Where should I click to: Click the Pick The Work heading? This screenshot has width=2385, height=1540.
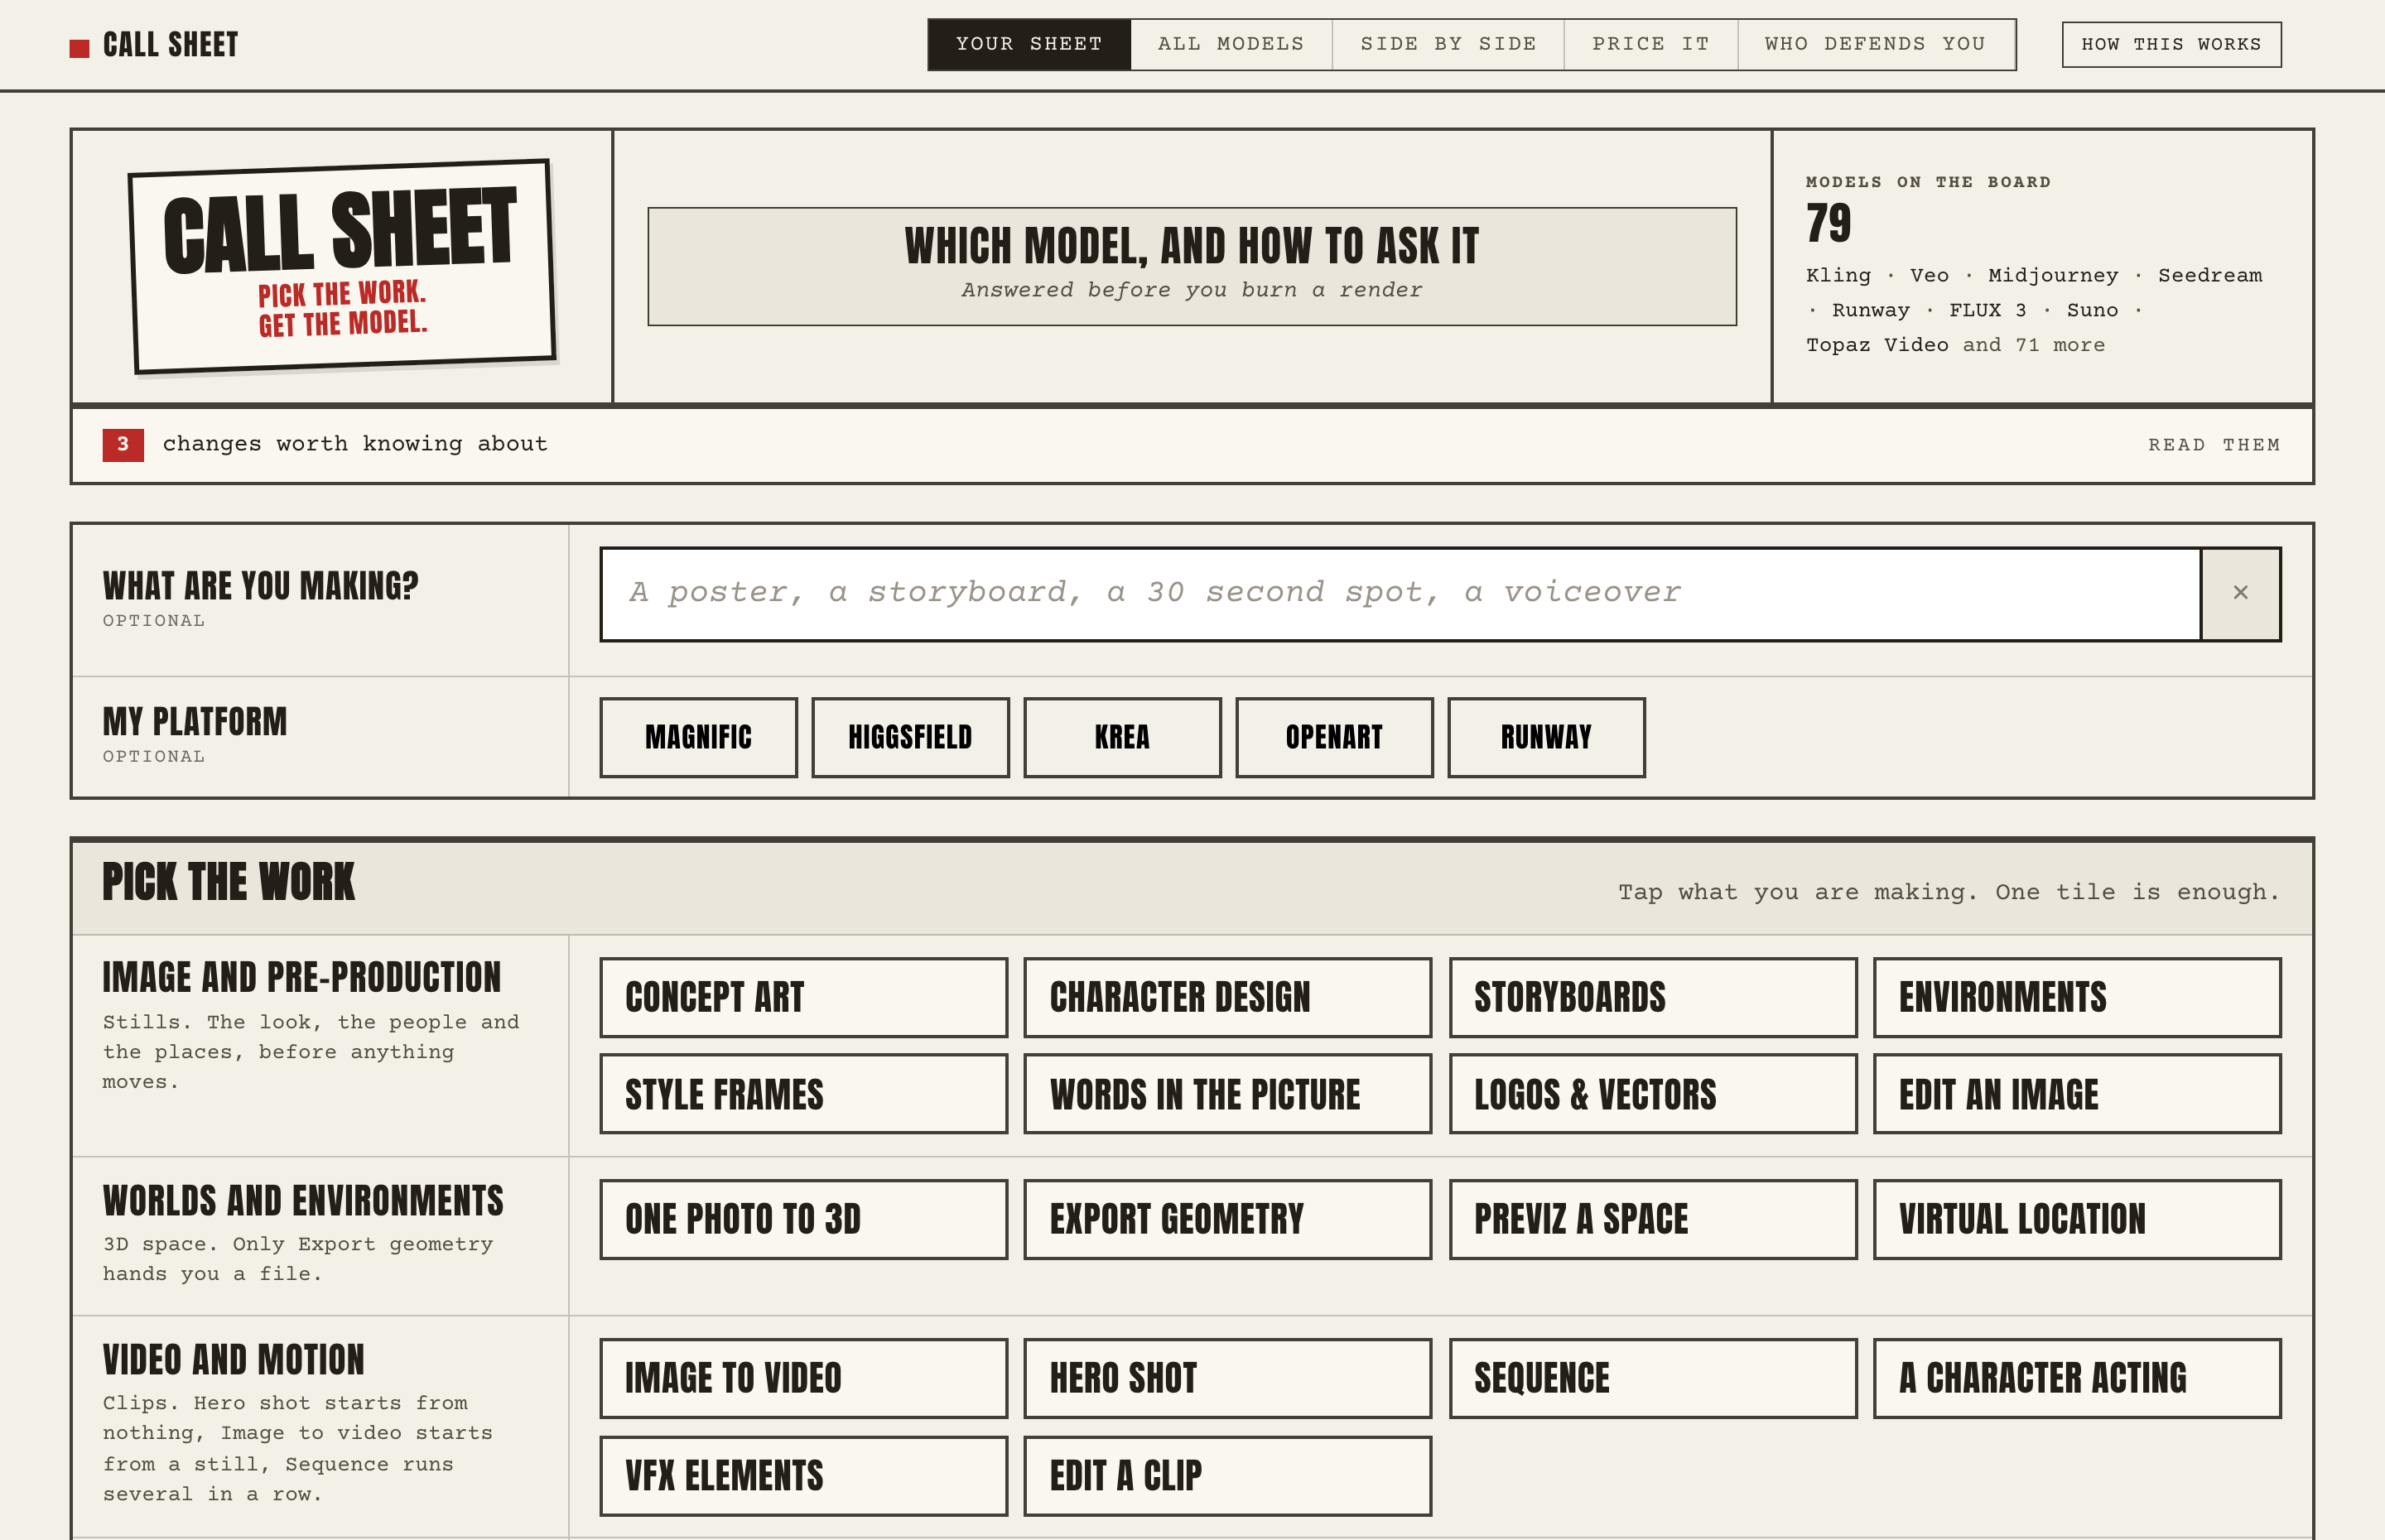228,882
